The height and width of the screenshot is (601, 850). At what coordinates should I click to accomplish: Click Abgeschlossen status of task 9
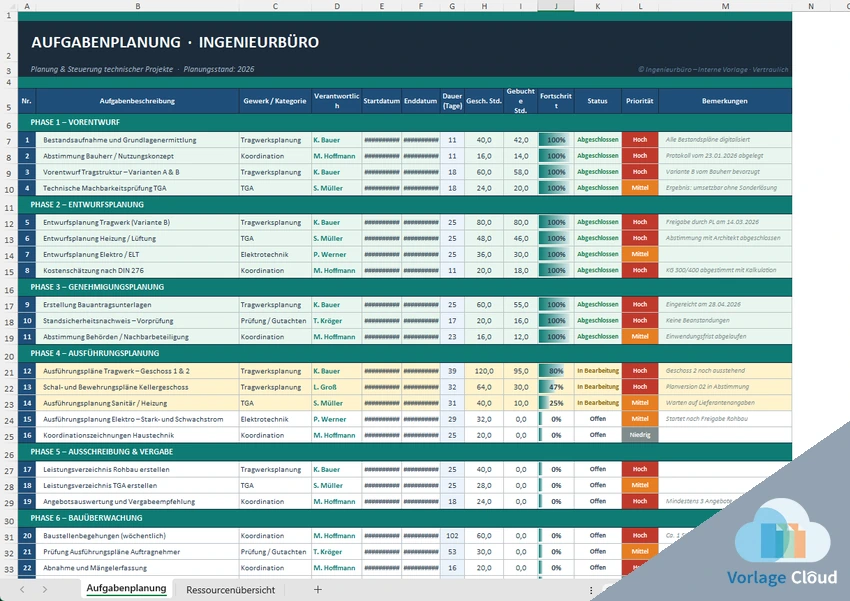coord(597,305)
